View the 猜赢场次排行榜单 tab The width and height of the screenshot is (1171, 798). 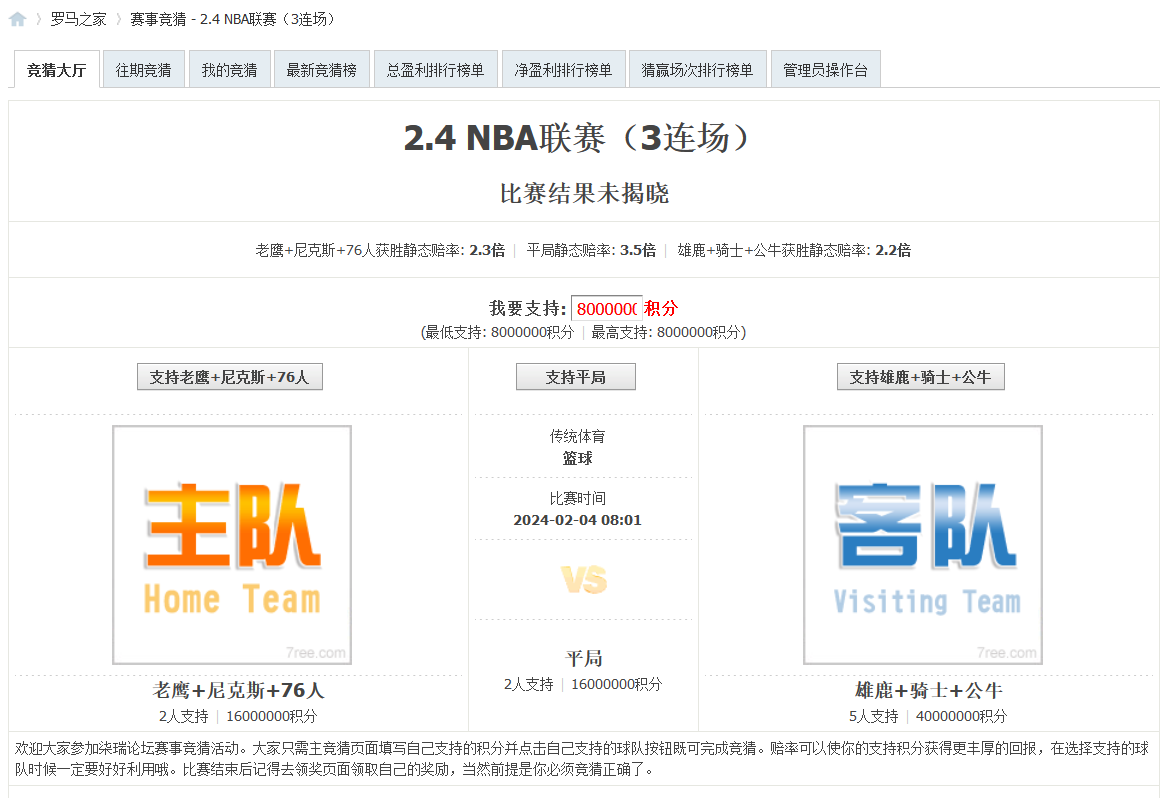[696, 69]
